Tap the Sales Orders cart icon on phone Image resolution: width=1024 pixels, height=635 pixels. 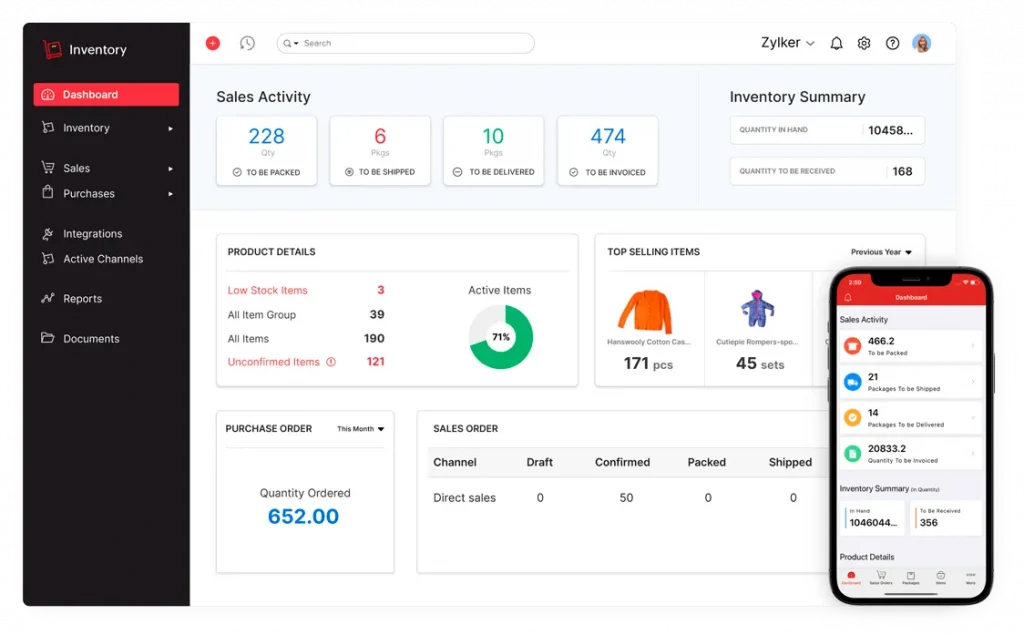tap(880, 577)
